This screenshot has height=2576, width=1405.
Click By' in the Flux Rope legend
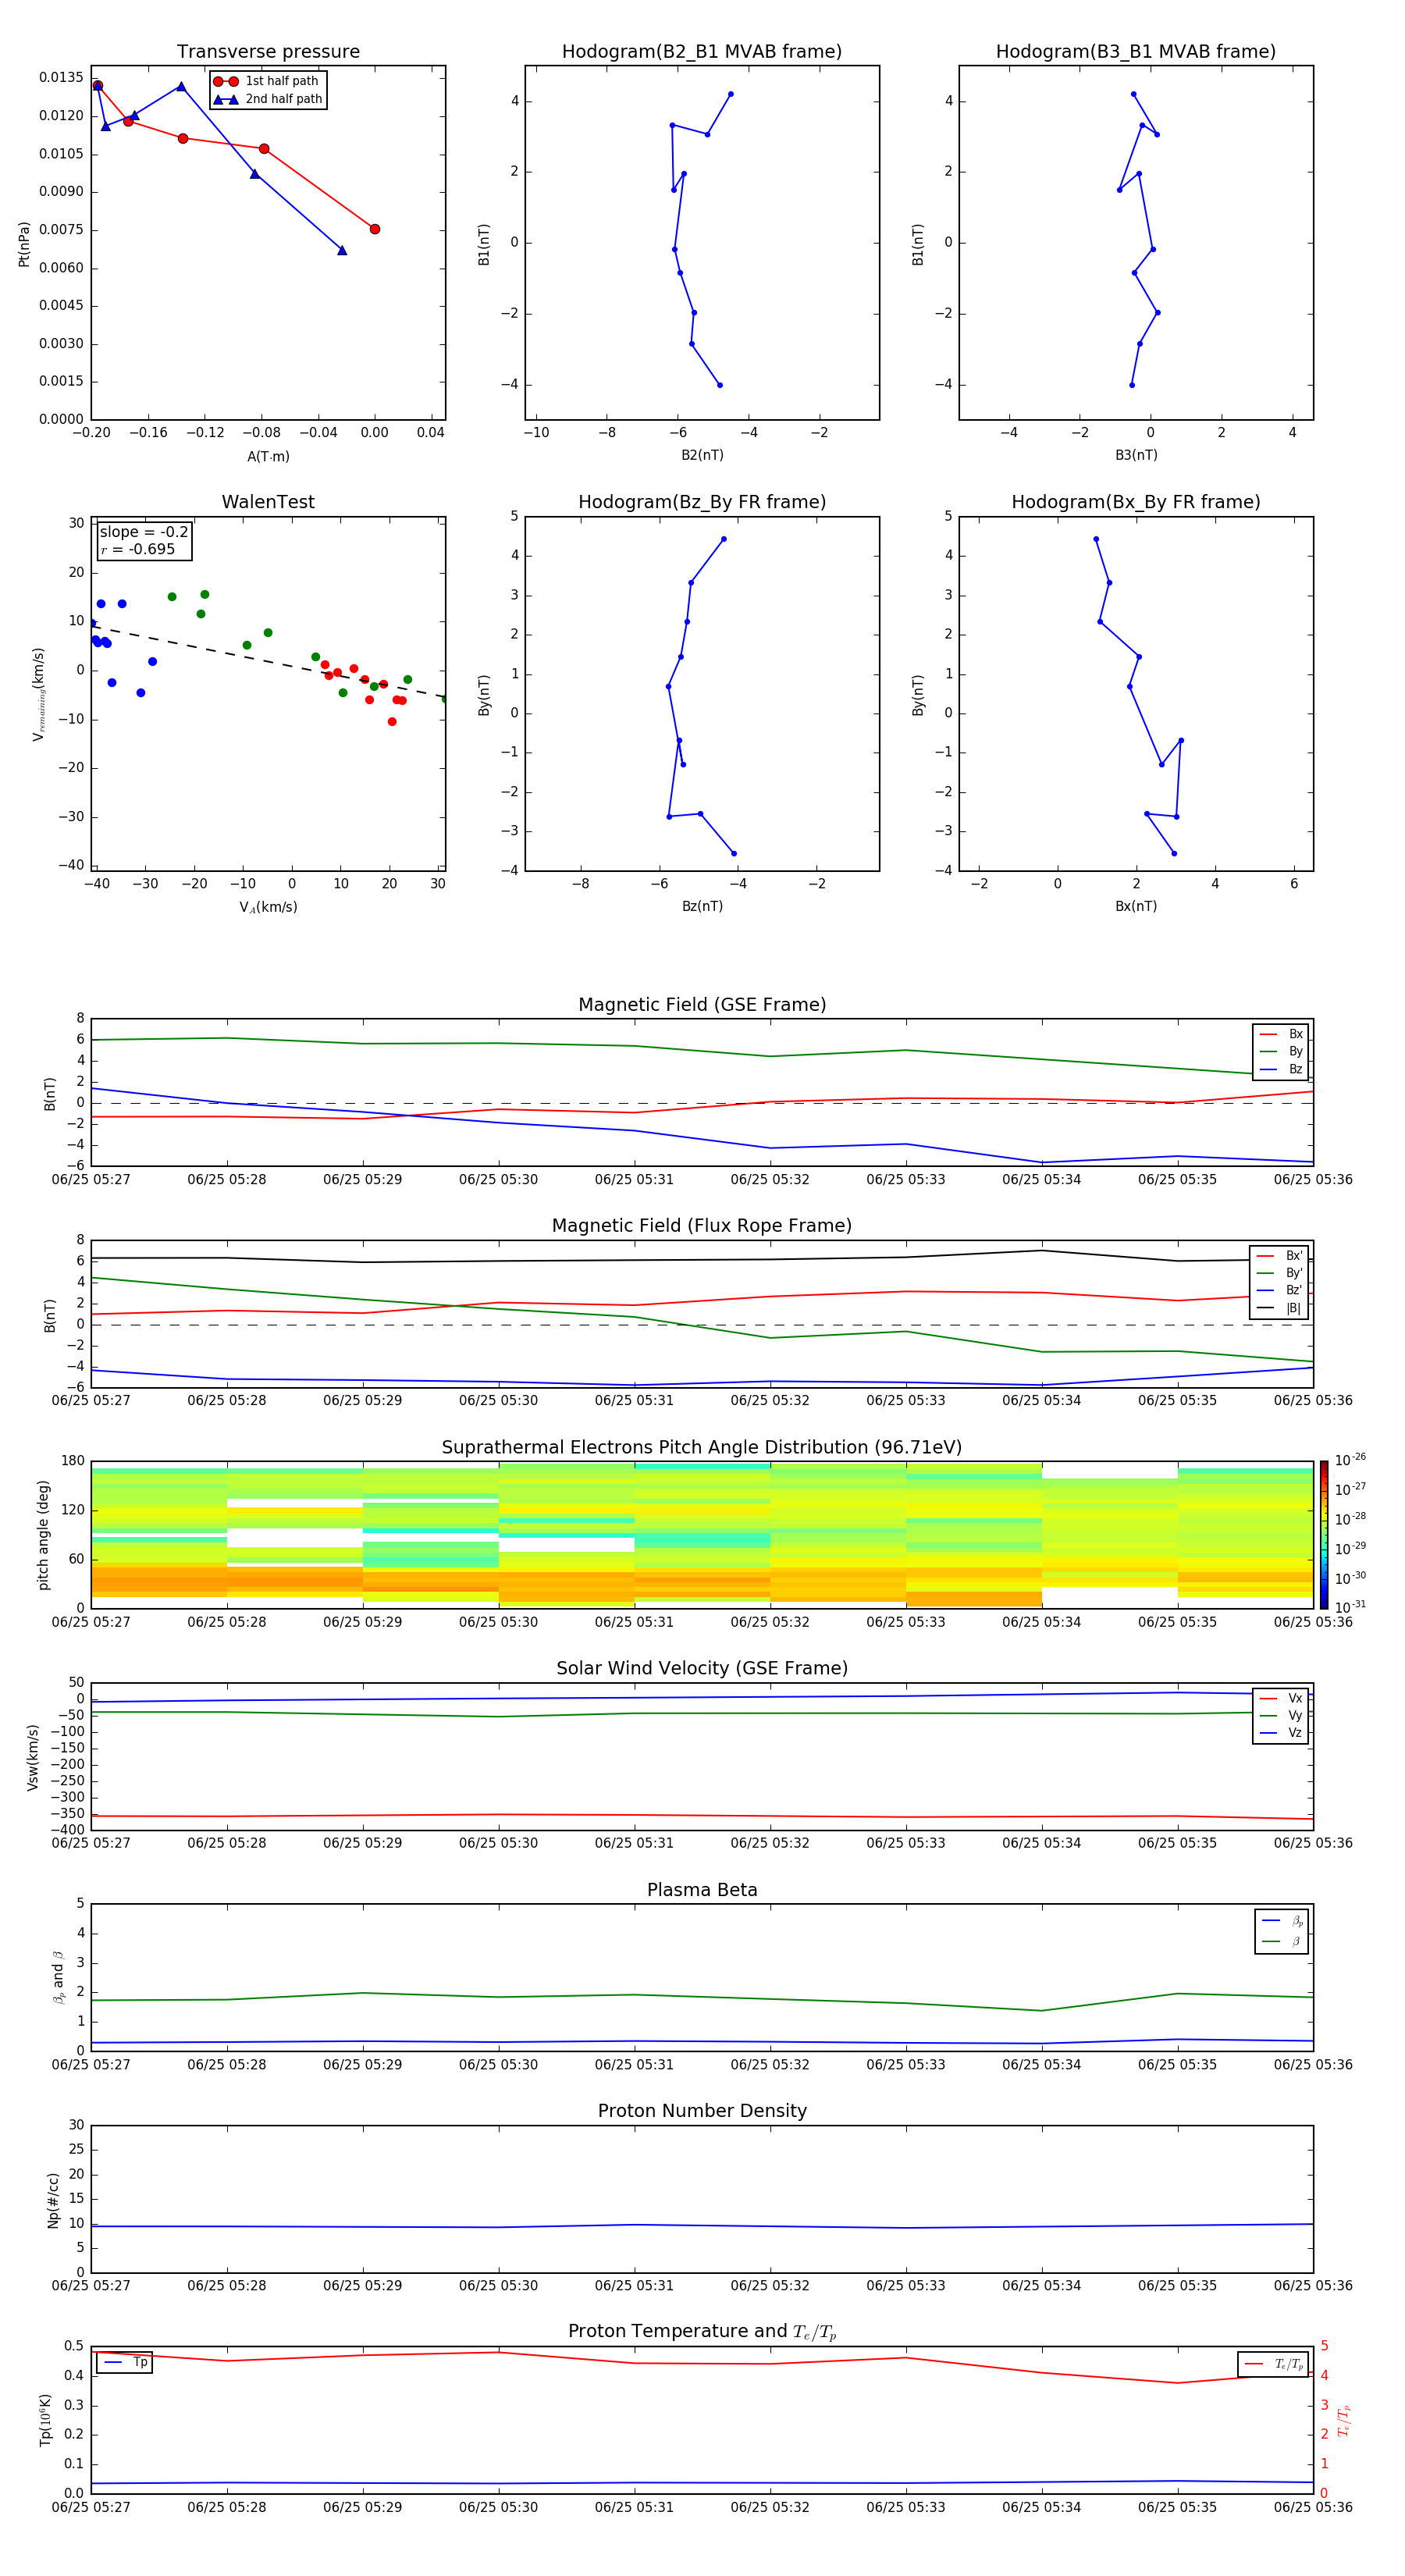(1280, 1273)
